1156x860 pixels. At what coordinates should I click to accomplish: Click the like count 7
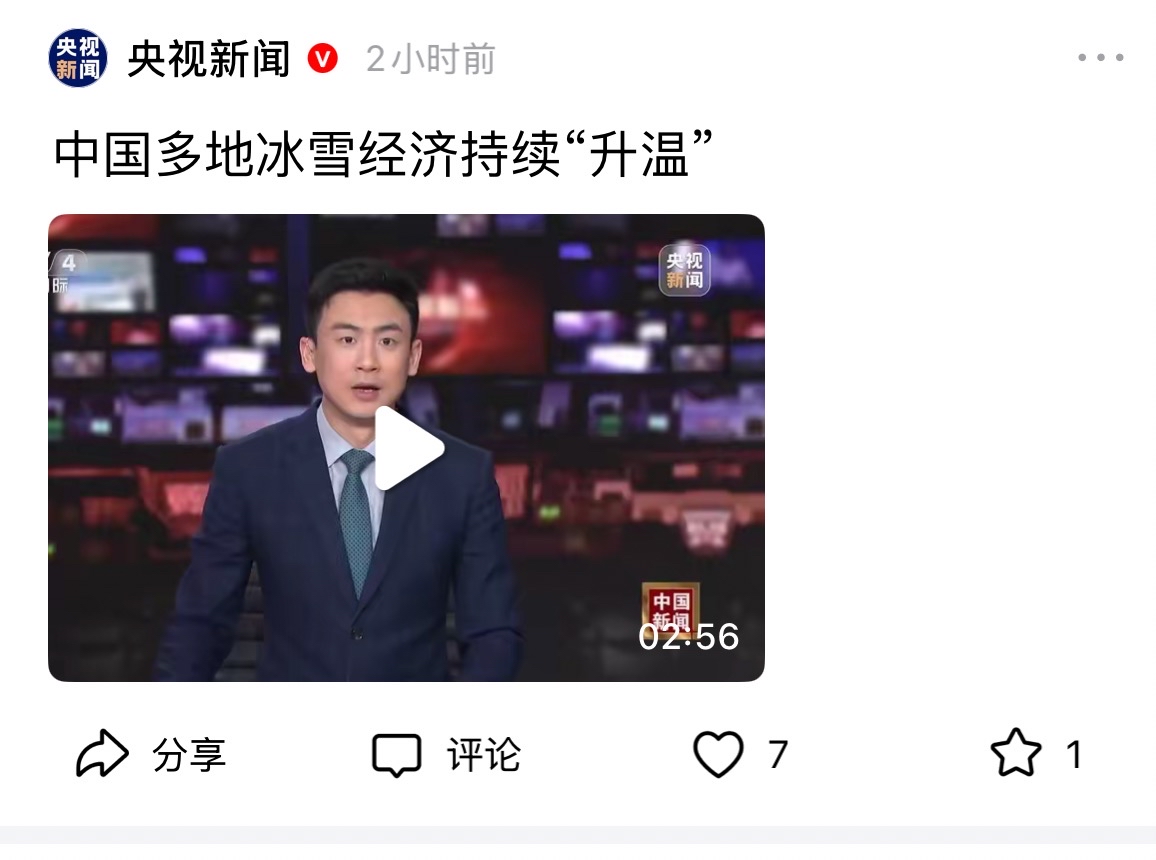(778, 755)
